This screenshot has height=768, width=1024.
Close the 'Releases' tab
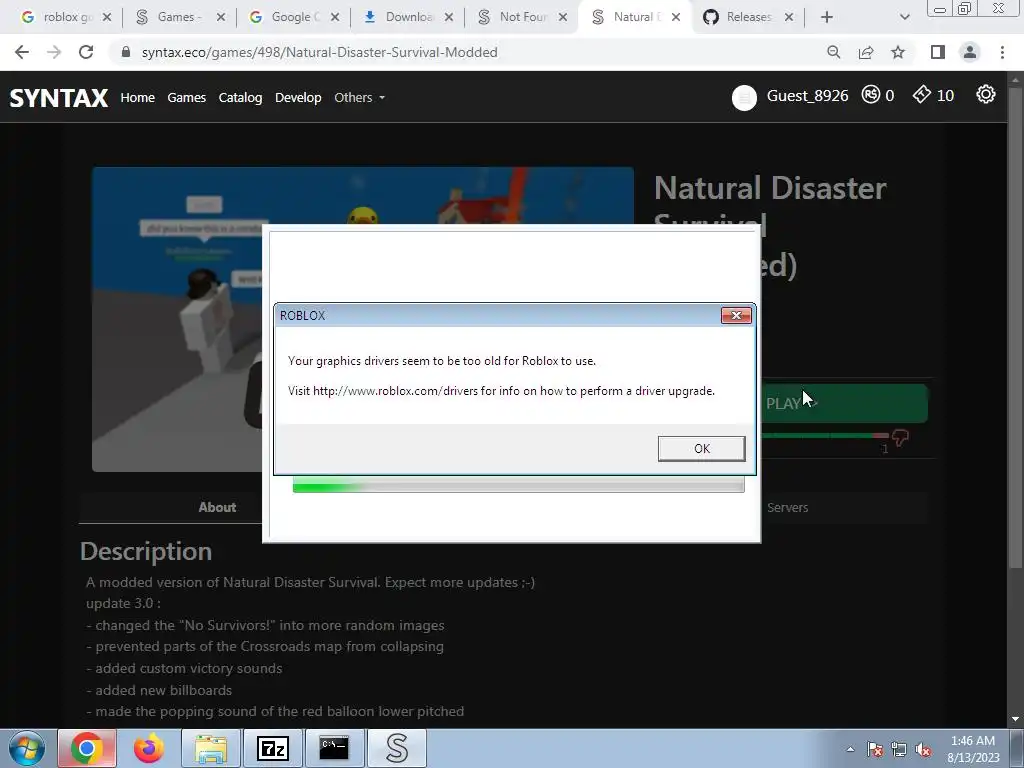[789, 17]
